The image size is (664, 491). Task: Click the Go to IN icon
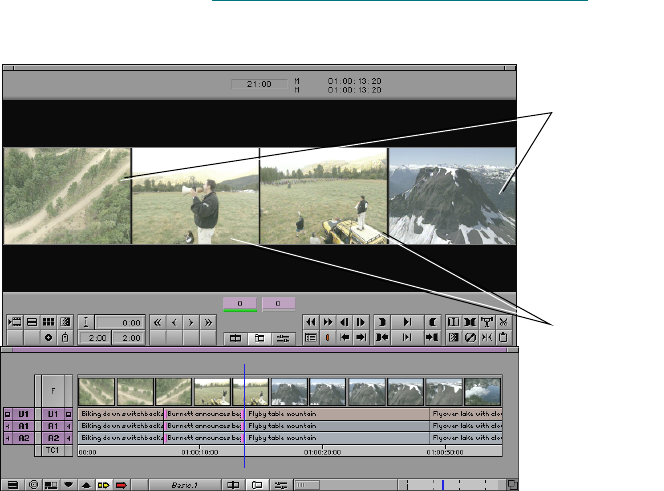382,338
